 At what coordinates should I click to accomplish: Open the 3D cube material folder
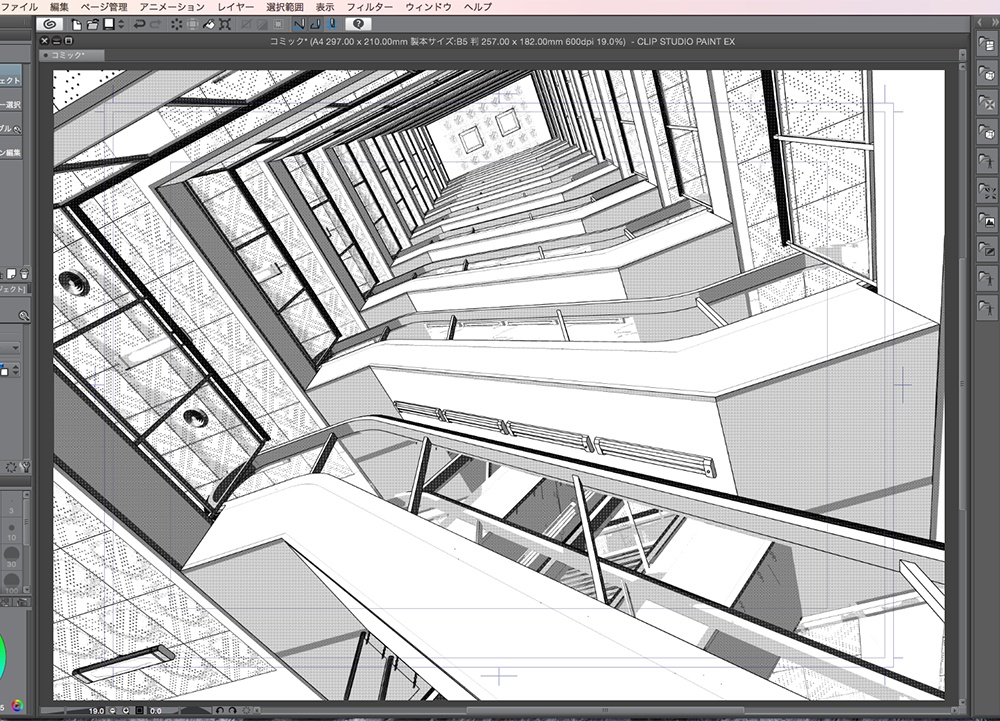pyautogui.click(x=987, y=73)
